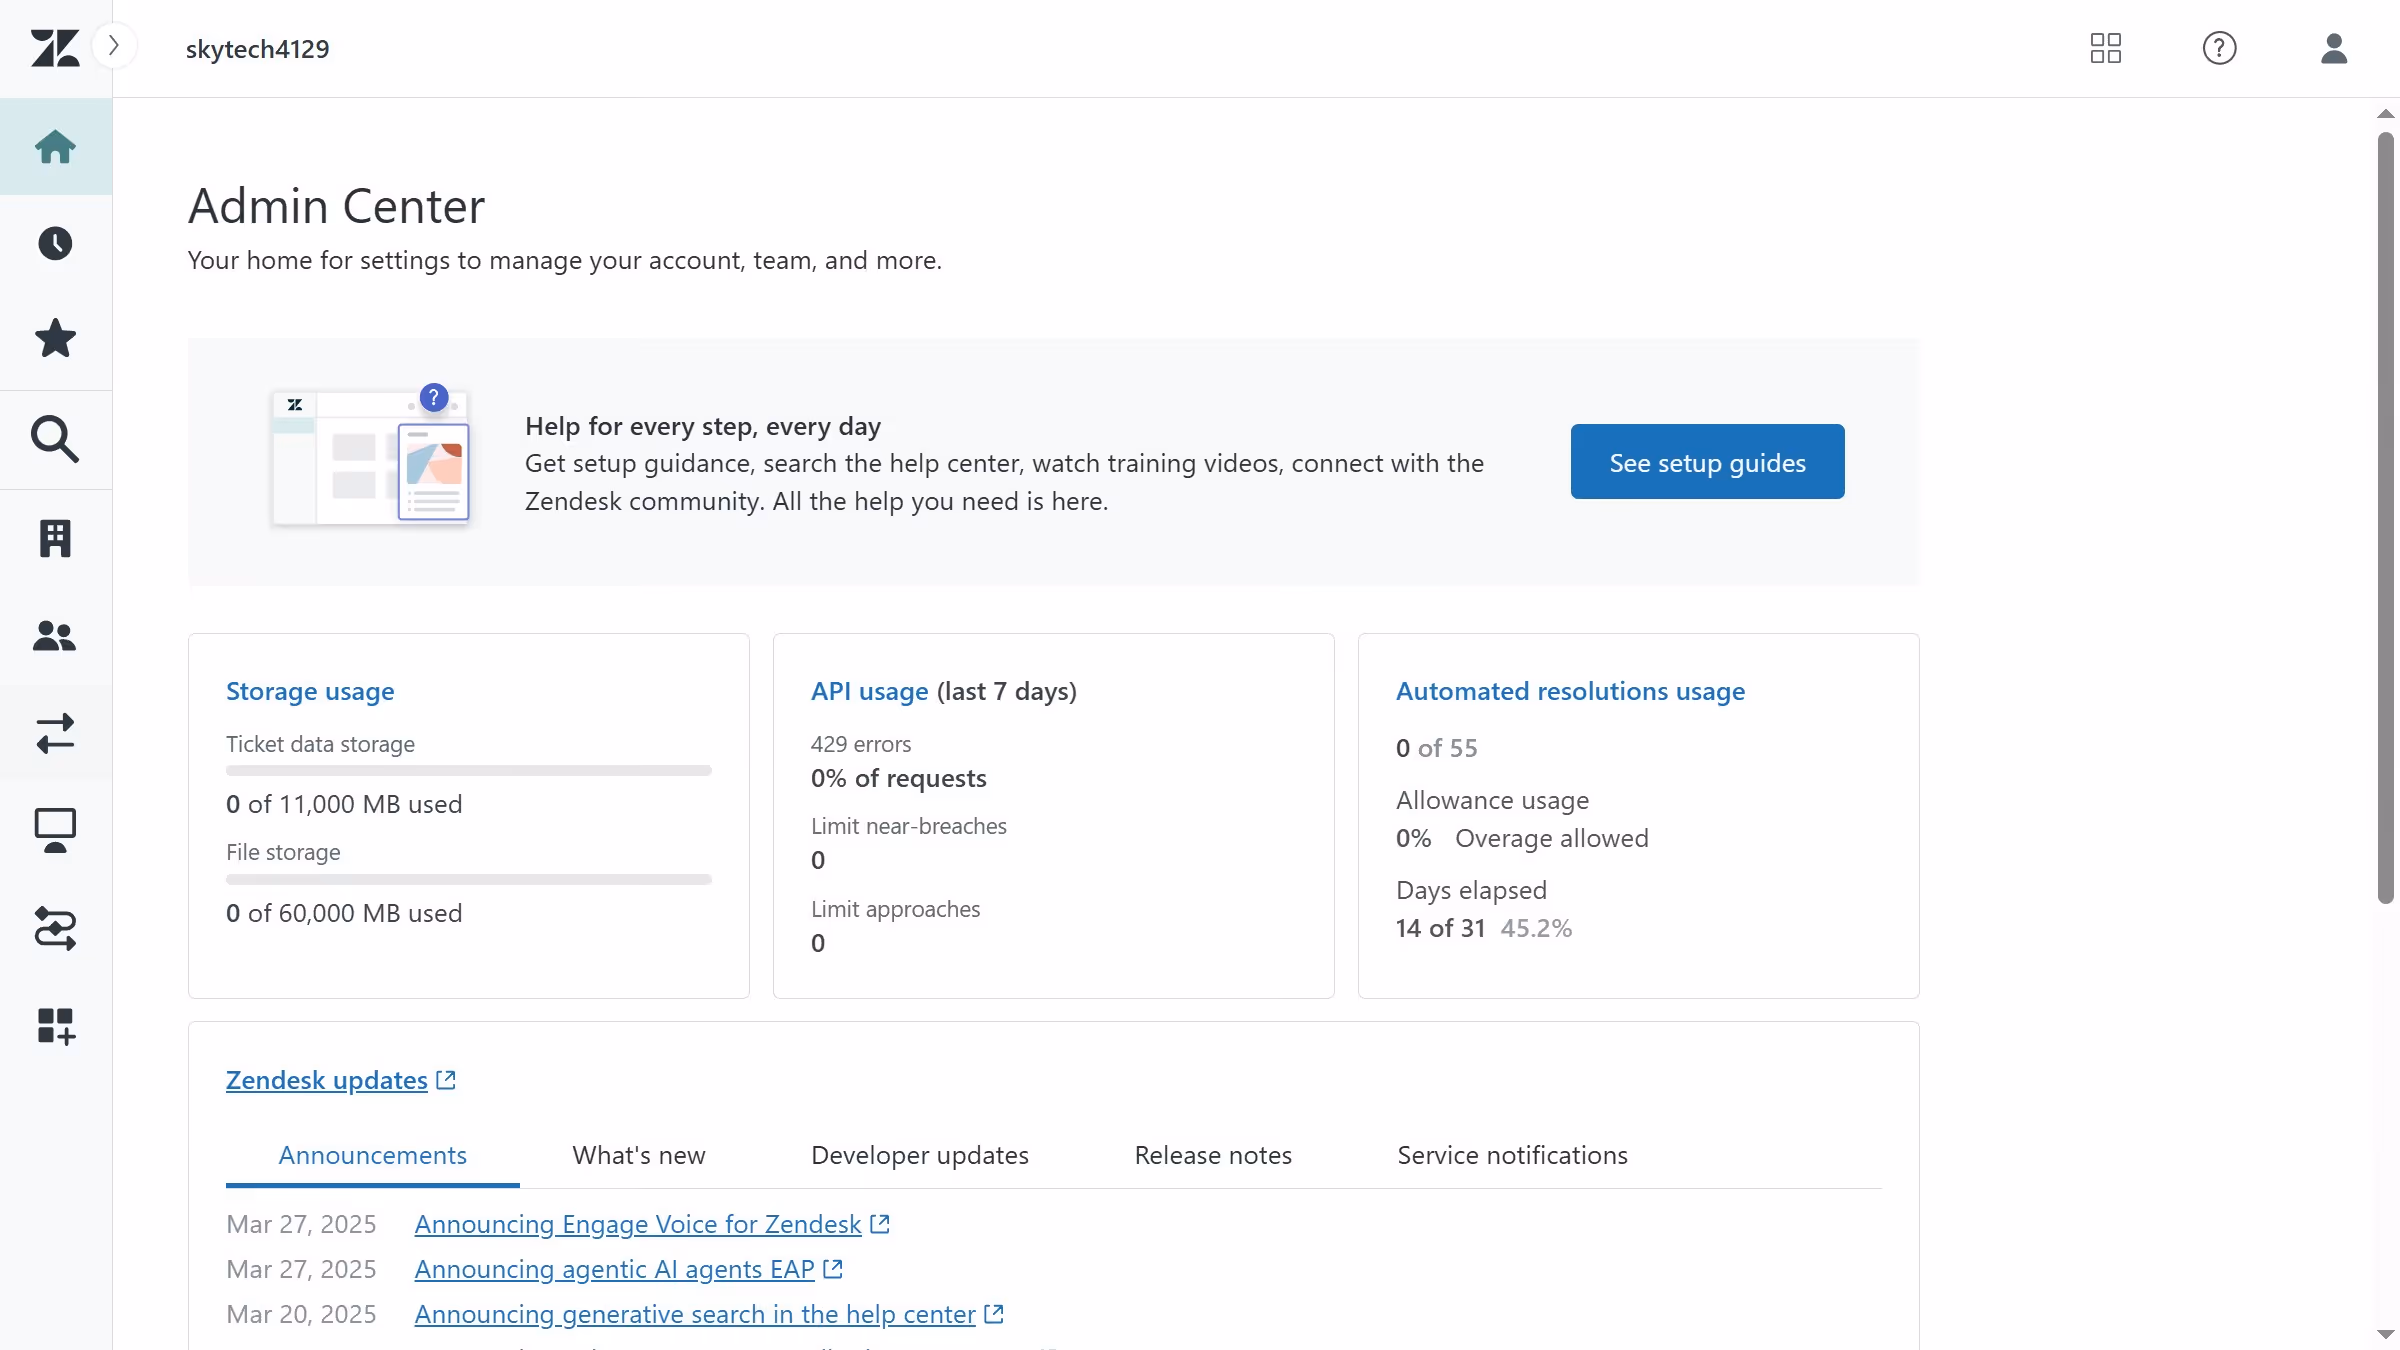Open the Home sidebar icon

55,146
